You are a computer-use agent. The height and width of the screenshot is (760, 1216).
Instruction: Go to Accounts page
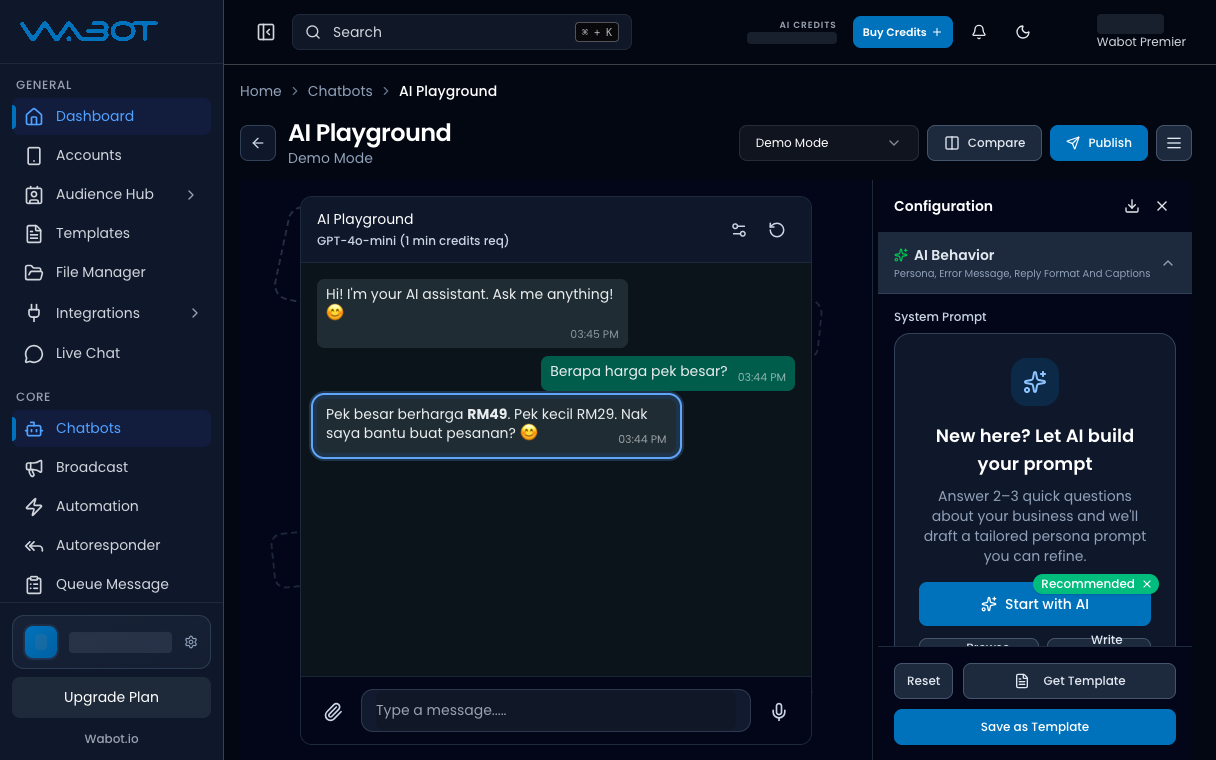(x=111, y=155)
